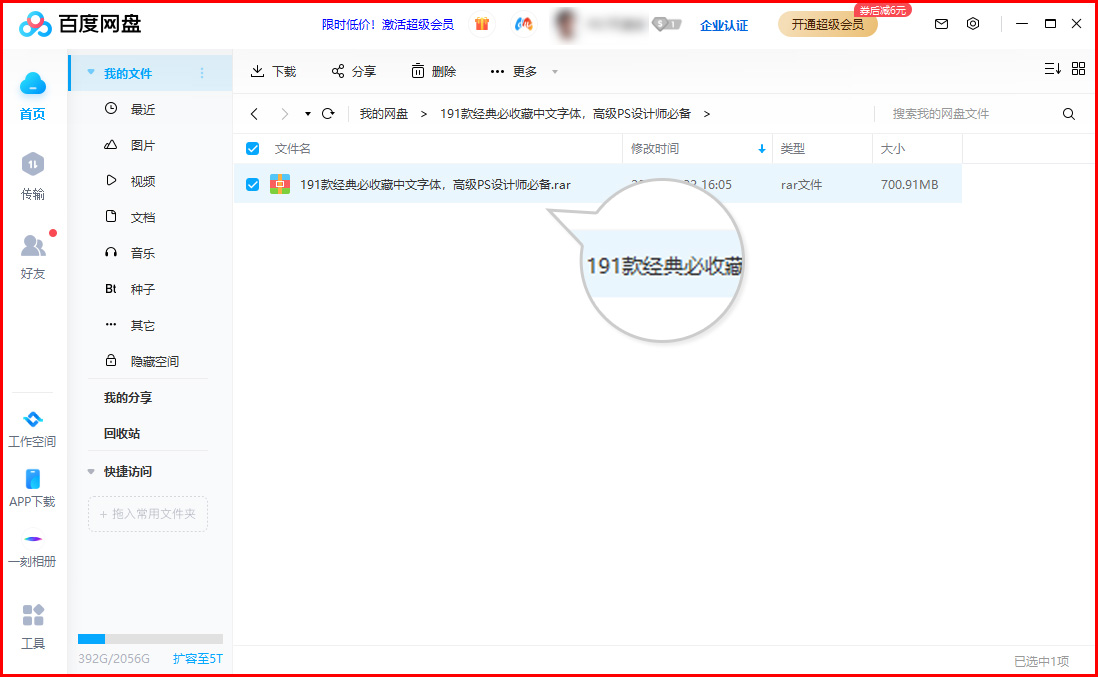Click 企业认证 link

[x=724, y=25]
